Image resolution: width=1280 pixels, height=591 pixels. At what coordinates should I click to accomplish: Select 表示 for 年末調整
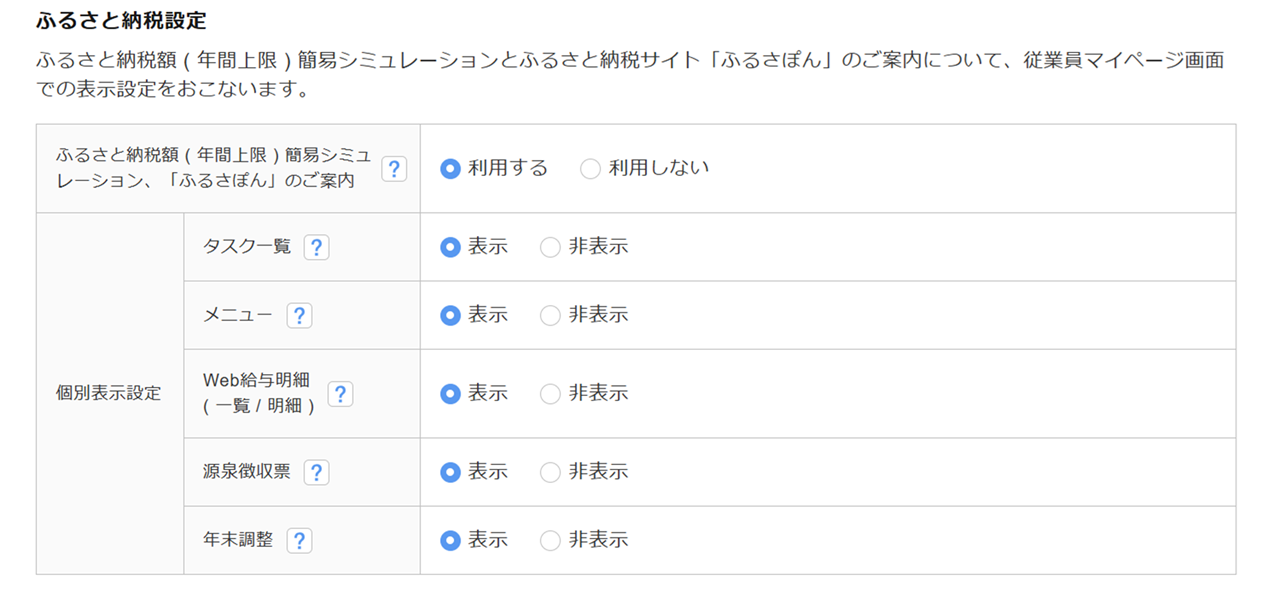point(450,540)
